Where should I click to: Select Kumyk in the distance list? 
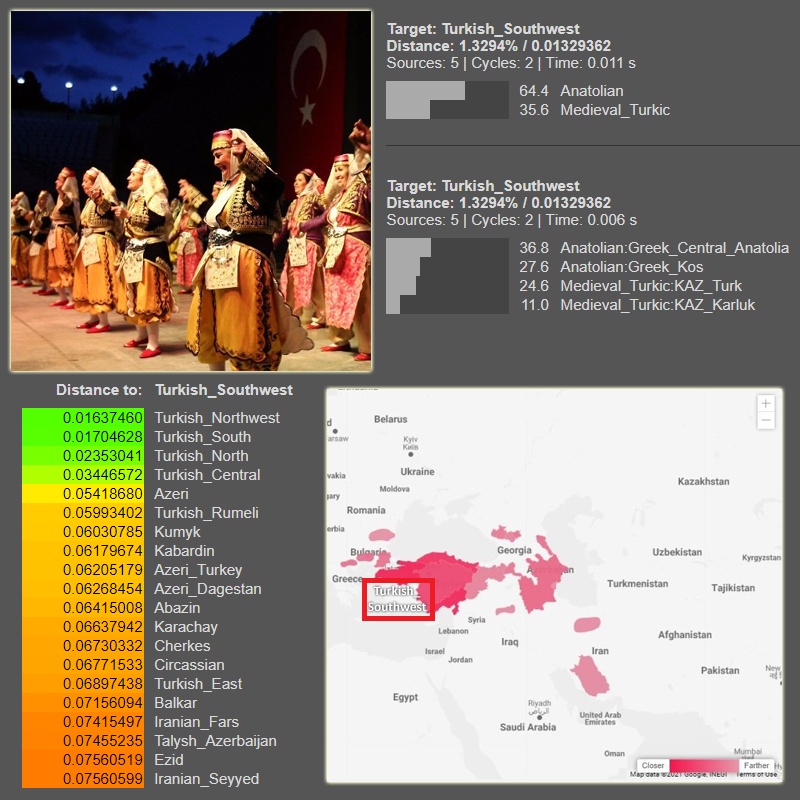(177, 532)
